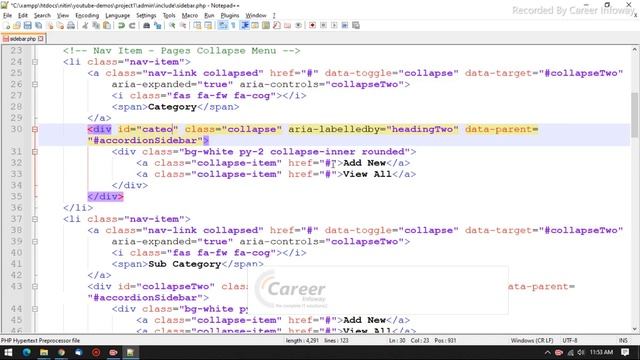Click the Close document toolbar icon
640x360 pixels.
(49, 25)
